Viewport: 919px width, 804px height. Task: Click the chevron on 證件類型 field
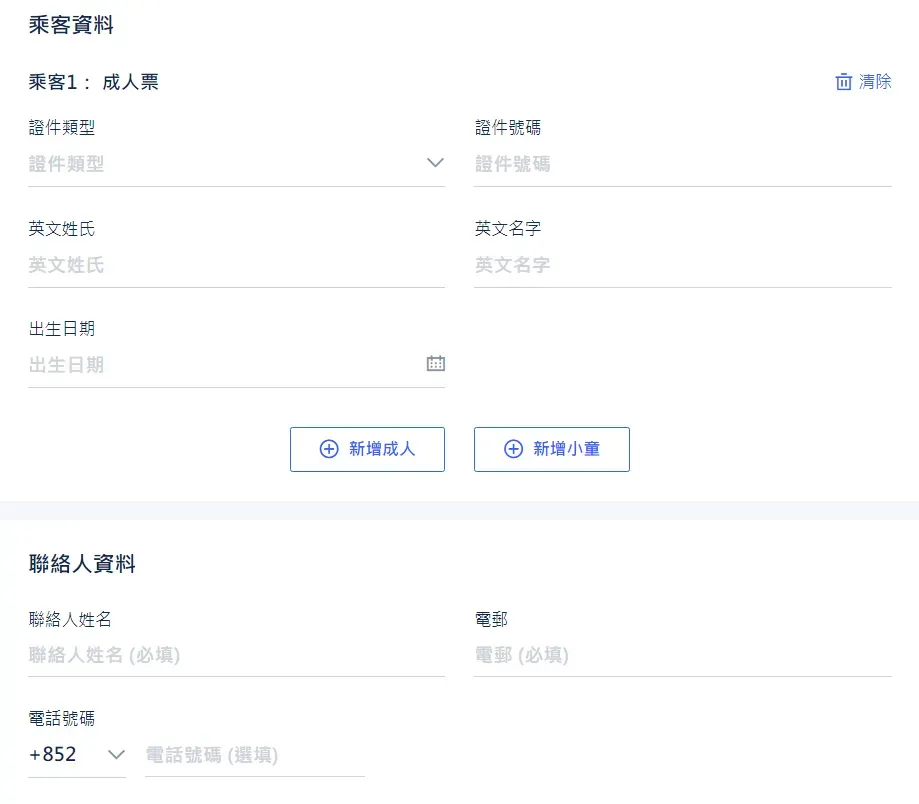[x=435, y=163]
